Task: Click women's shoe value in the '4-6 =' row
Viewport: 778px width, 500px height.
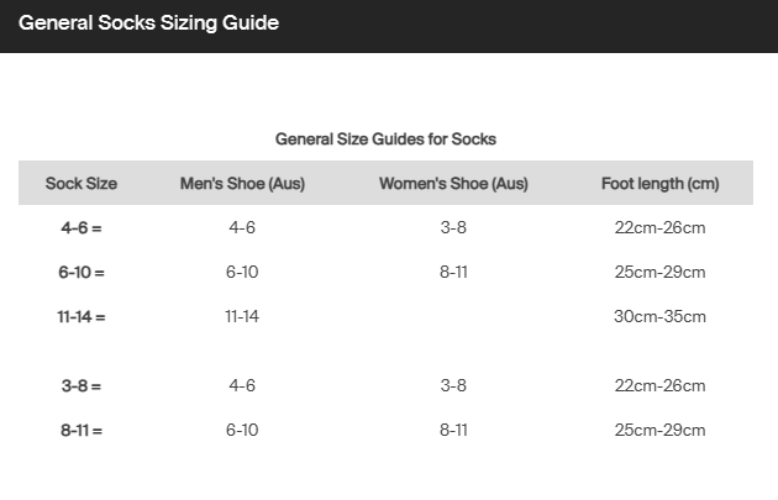Action: pos(453,228)
